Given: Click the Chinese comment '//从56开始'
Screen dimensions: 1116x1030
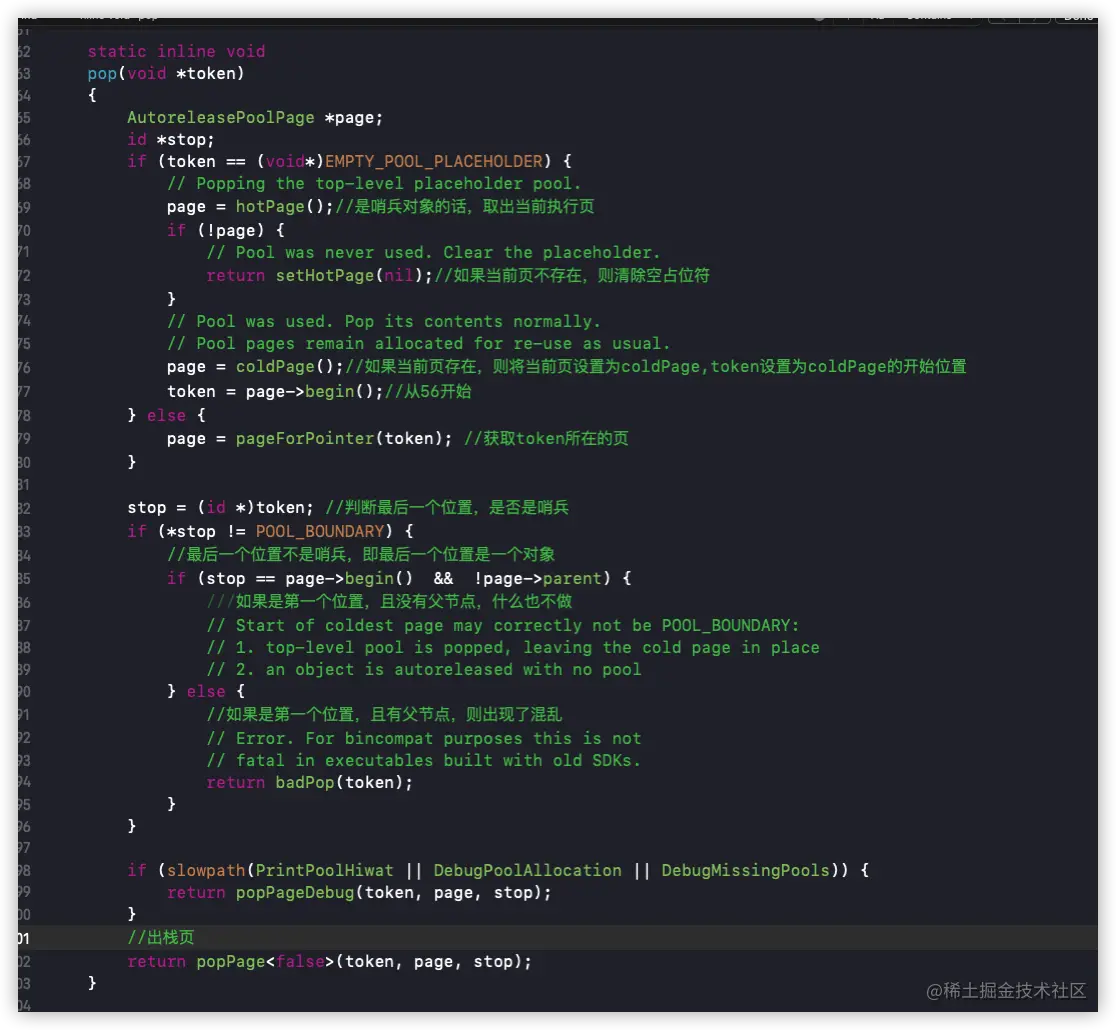Looking at the screenshot, I should tap(428, 391).
